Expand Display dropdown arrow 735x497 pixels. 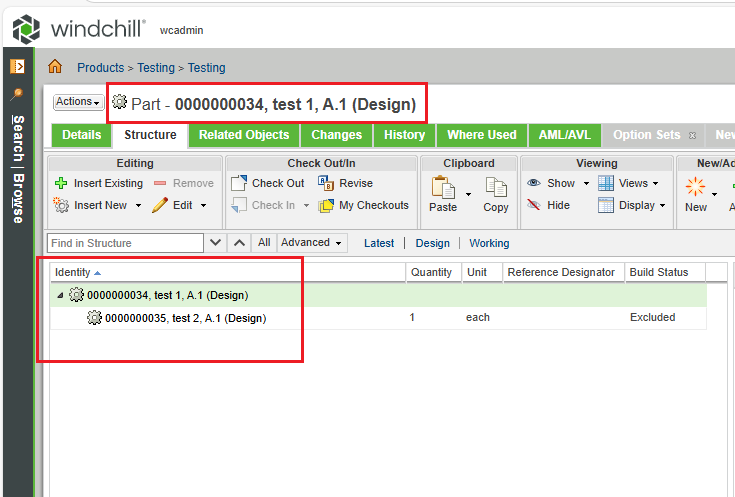[x=662, y=205]
